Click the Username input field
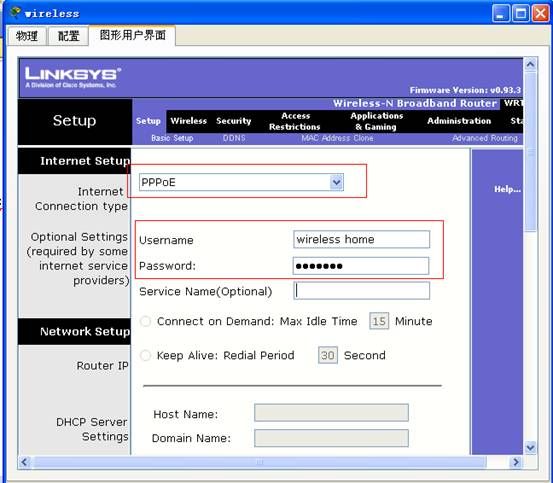The height and width of the screenshot is (483, 553). [x=361, y=239]
